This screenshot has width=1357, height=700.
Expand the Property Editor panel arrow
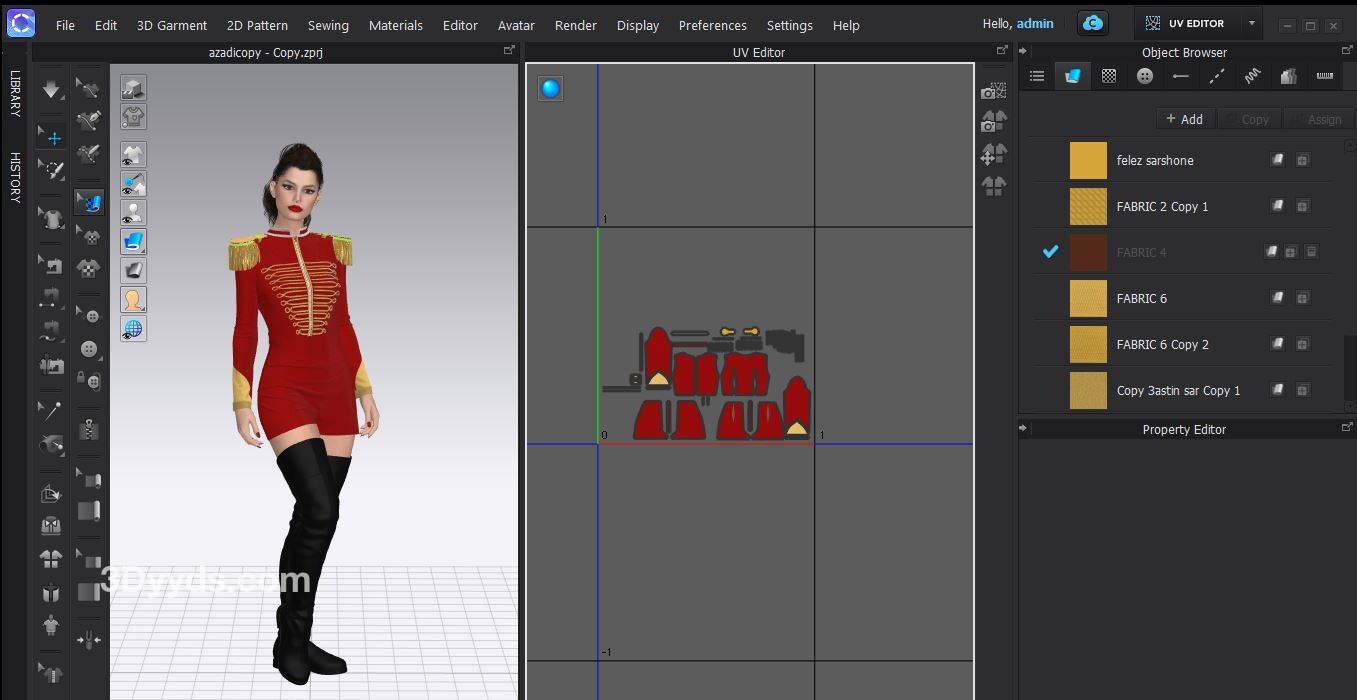(1023, 428)
